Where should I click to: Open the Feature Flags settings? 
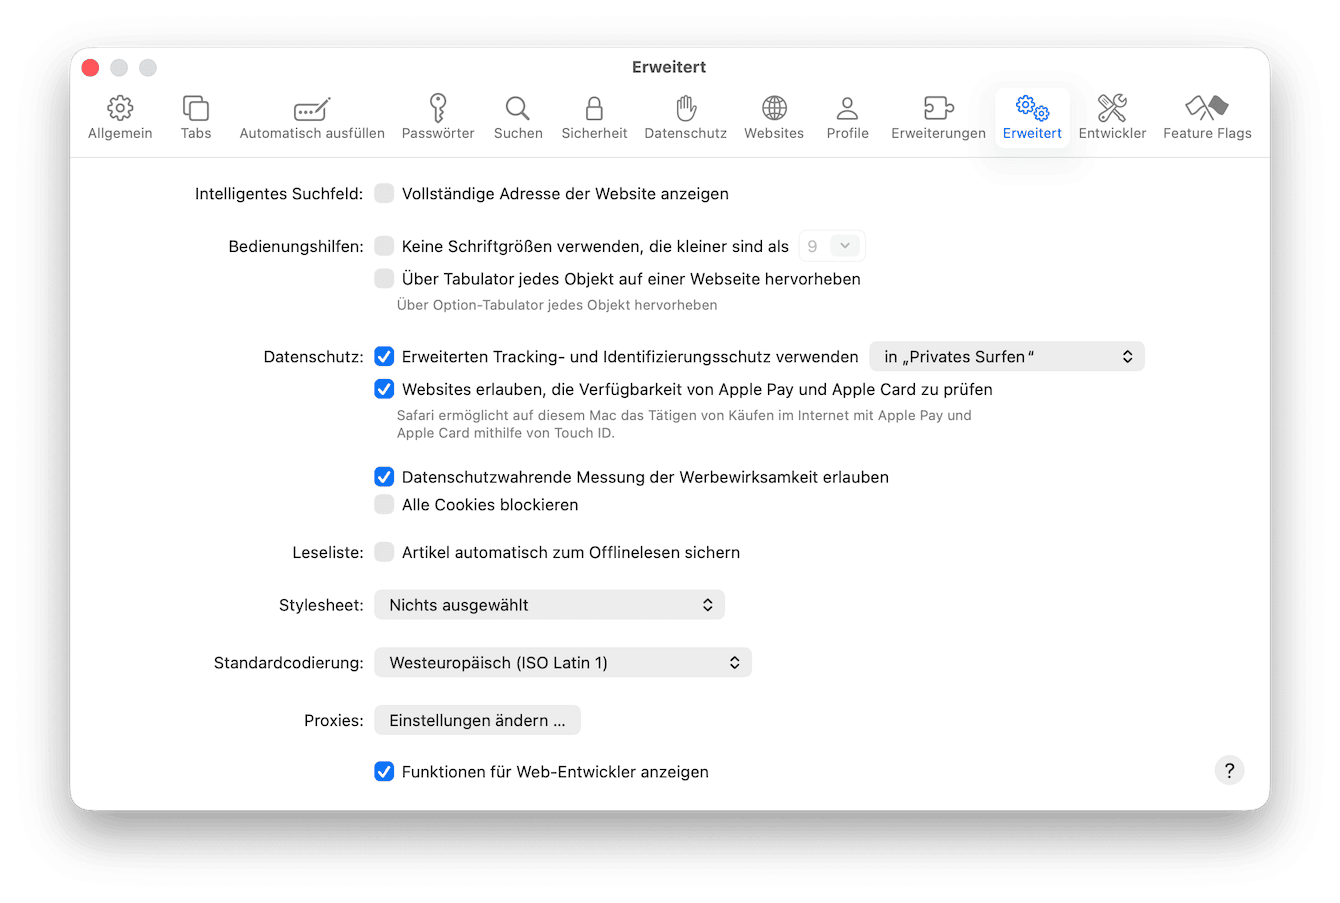(x=1206, y=110)
